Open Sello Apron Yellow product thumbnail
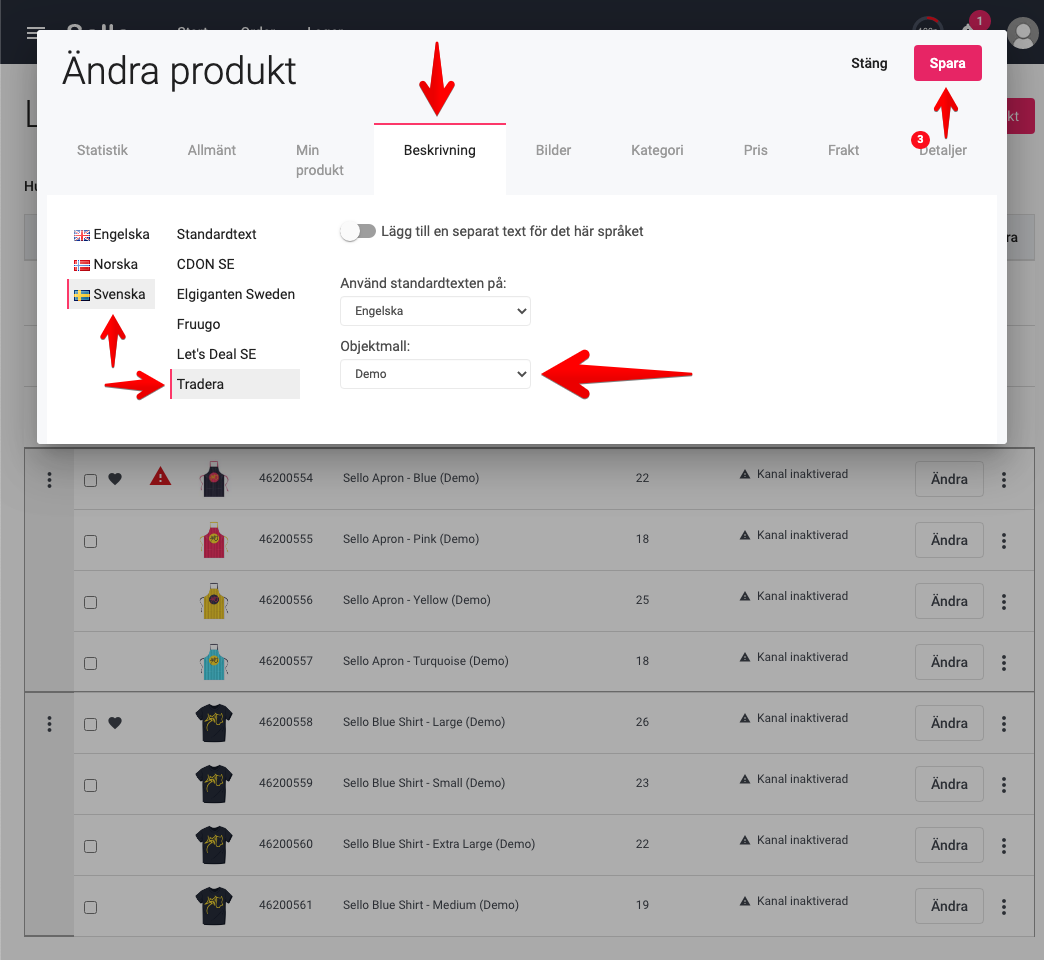This screenshot has height=960, width=1044. coord(214,600)
